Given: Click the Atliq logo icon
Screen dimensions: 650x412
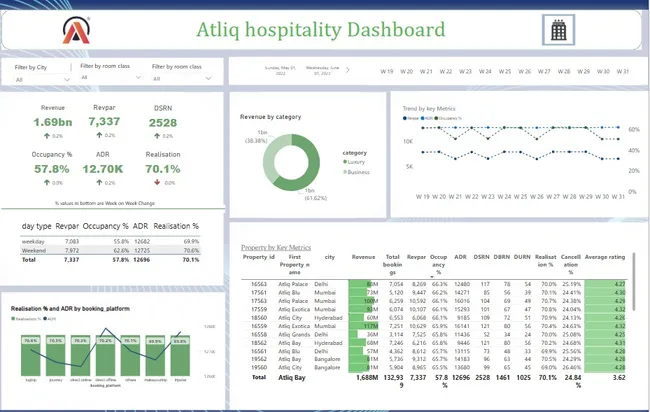Looking at the screenshot, I should 76,30.
